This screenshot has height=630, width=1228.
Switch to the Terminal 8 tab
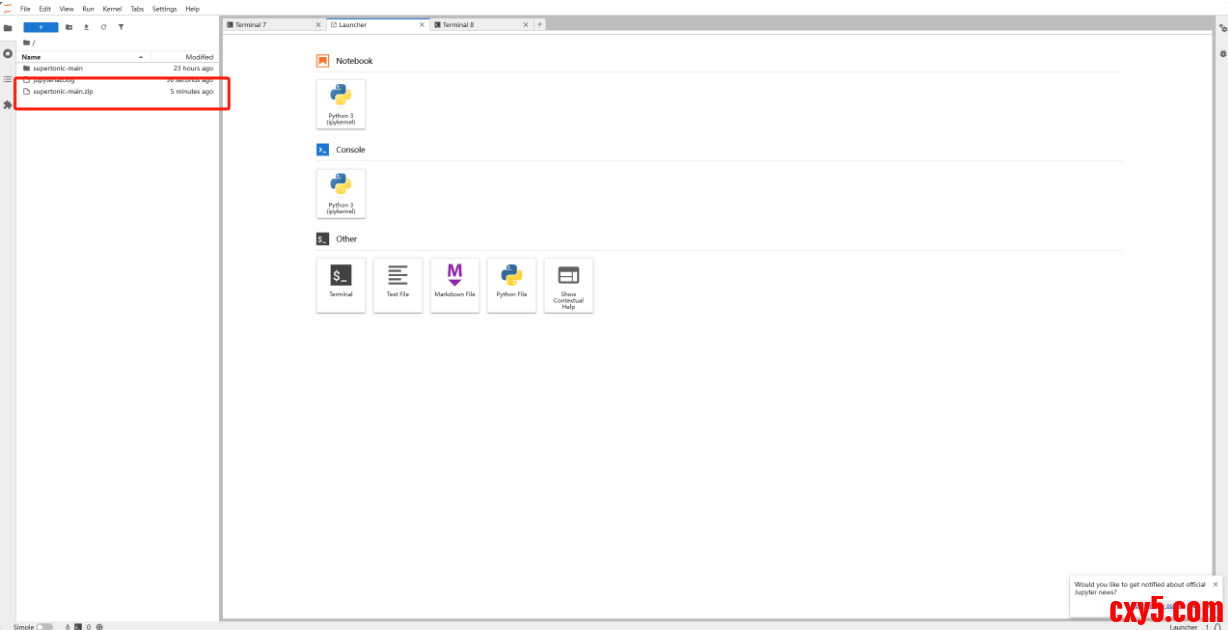[x=458, y=25]
